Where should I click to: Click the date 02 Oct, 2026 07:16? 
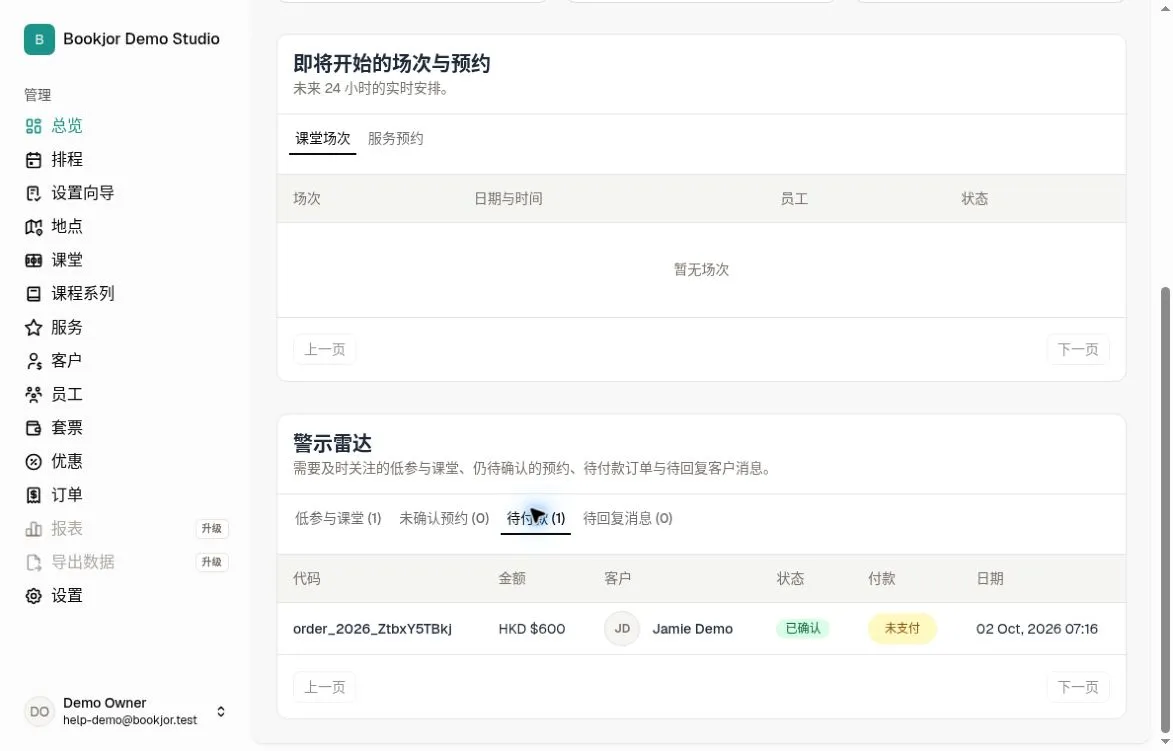1037,629
